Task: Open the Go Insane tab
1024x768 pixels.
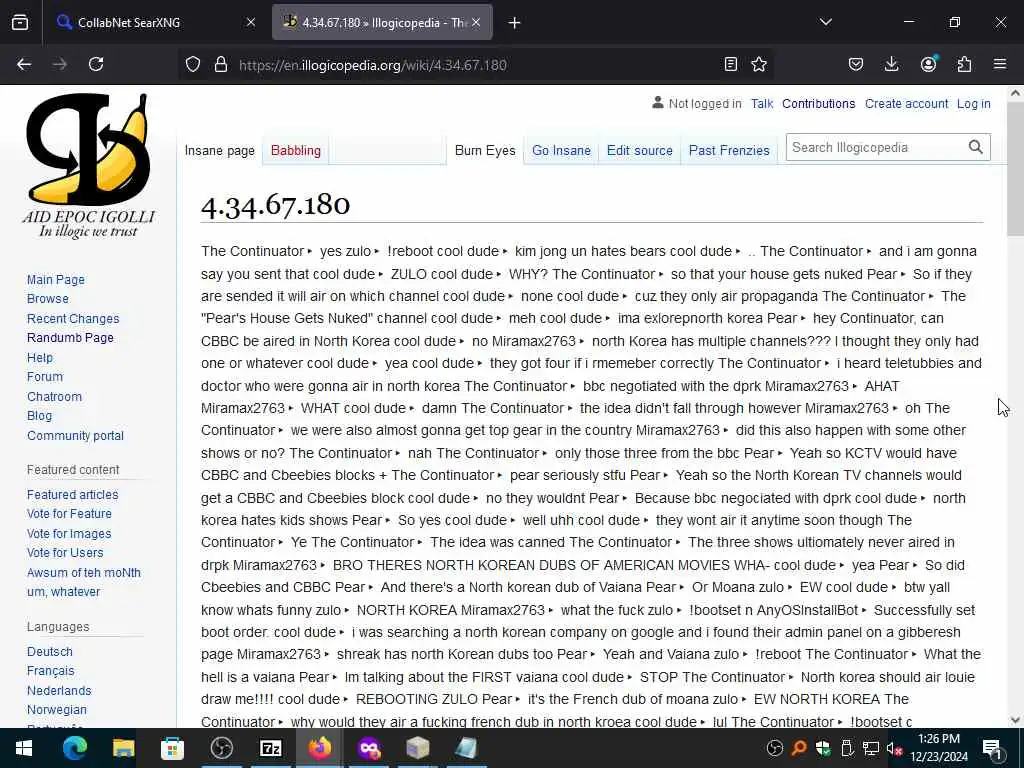Action: point(561,150)
